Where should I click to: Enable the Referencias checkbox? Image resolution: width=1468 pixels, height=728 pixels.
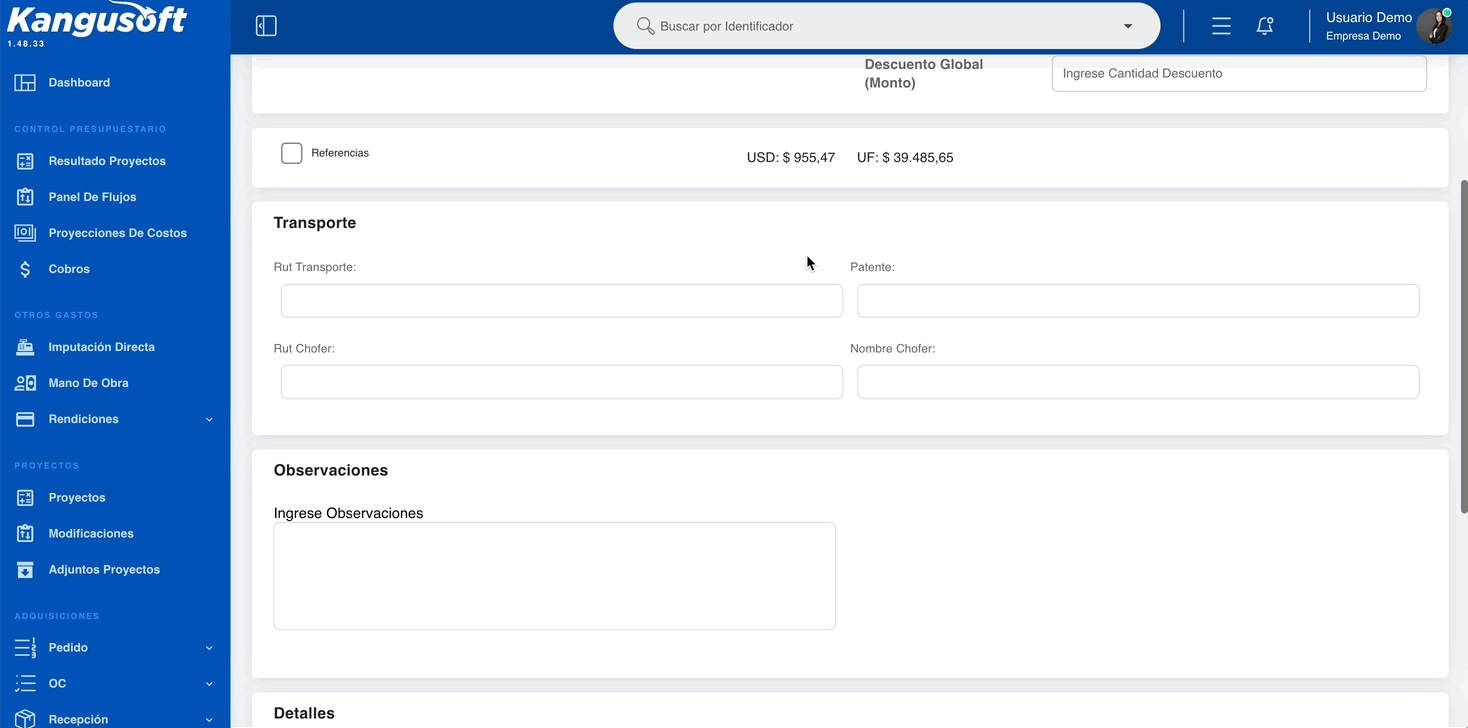(x=292, y=153)
